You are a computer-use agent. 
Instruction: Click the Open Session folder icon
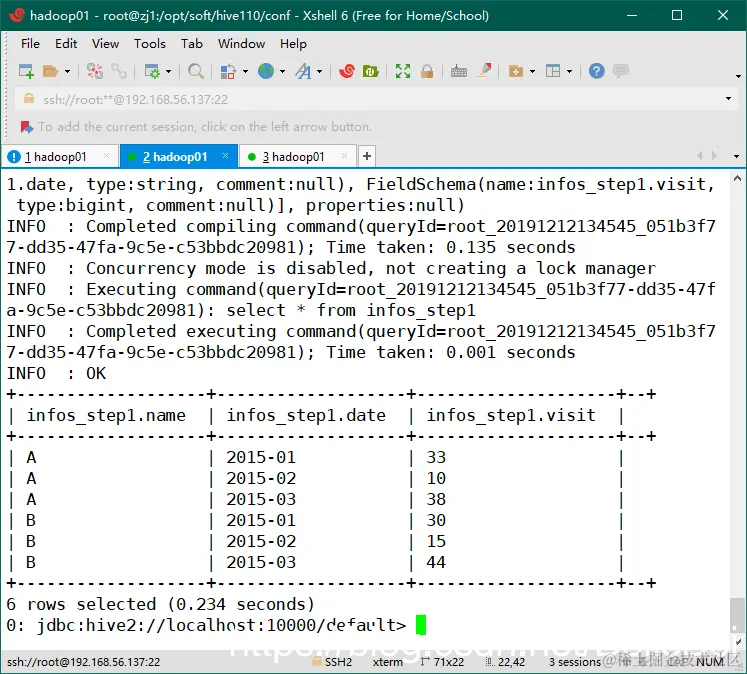[50, 71]
